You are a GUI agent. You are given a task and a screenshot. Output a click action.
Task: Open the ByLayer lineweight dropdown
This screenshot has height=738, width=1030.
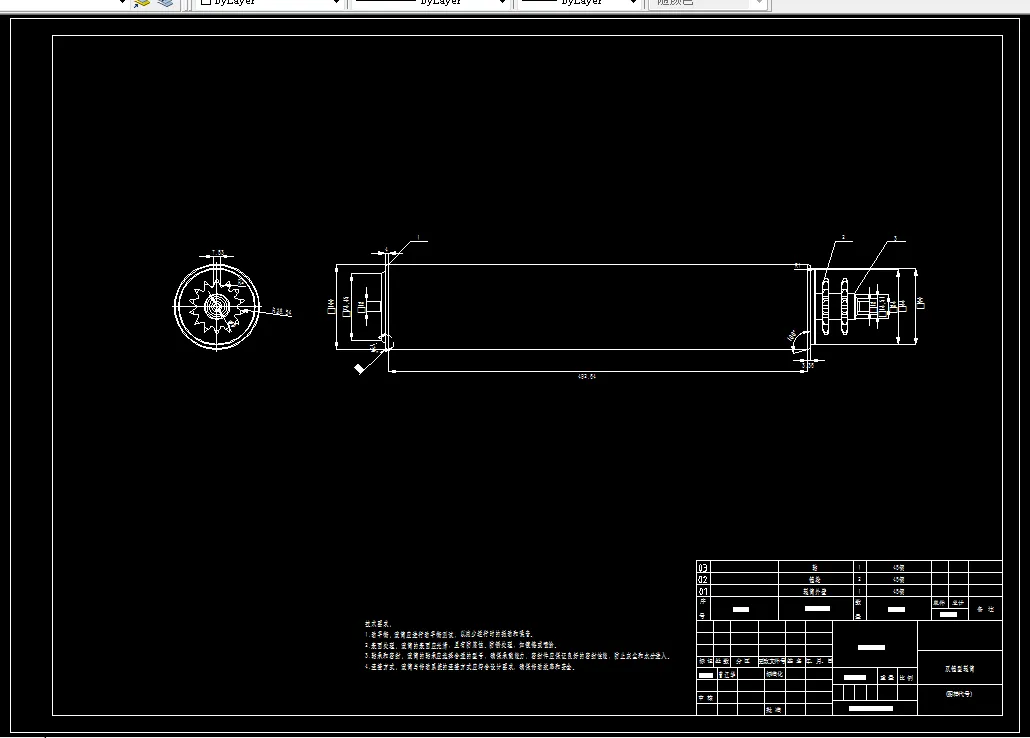point(579,3)
